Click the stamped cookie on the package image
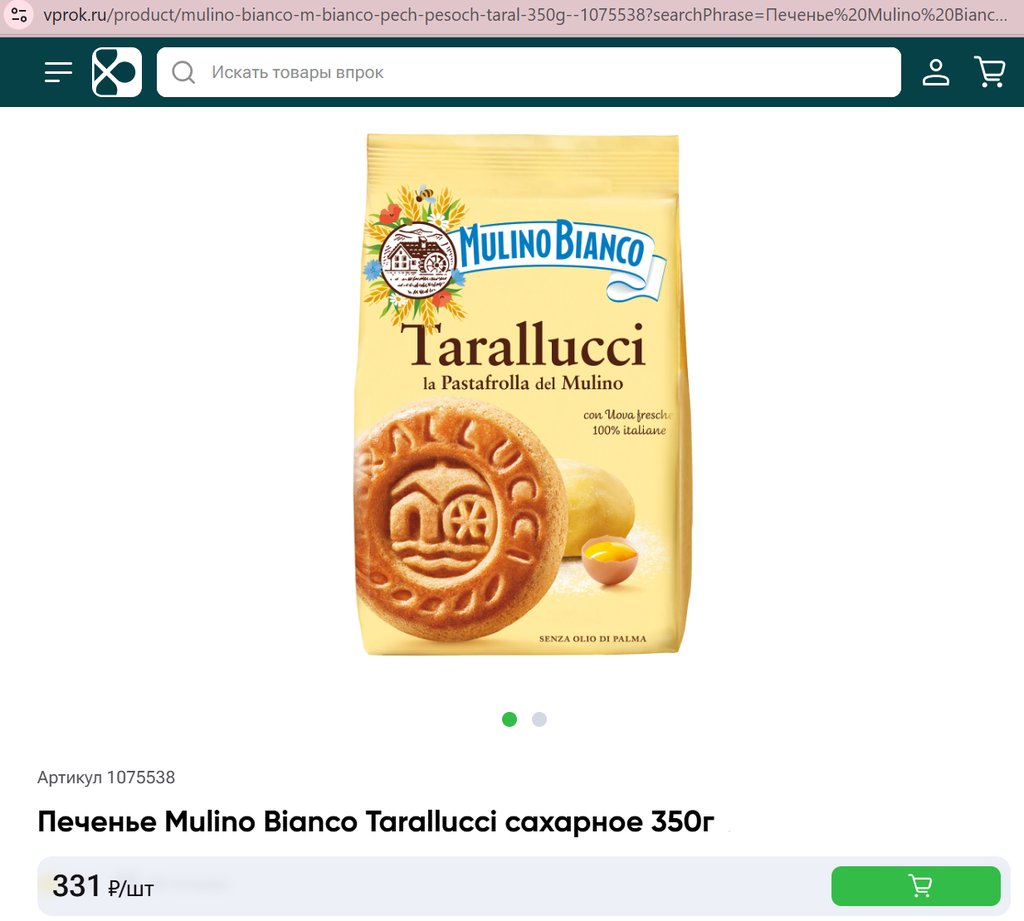Image resolution: width=1024 pixels, height=921 pixels. (x=460, y=519)
